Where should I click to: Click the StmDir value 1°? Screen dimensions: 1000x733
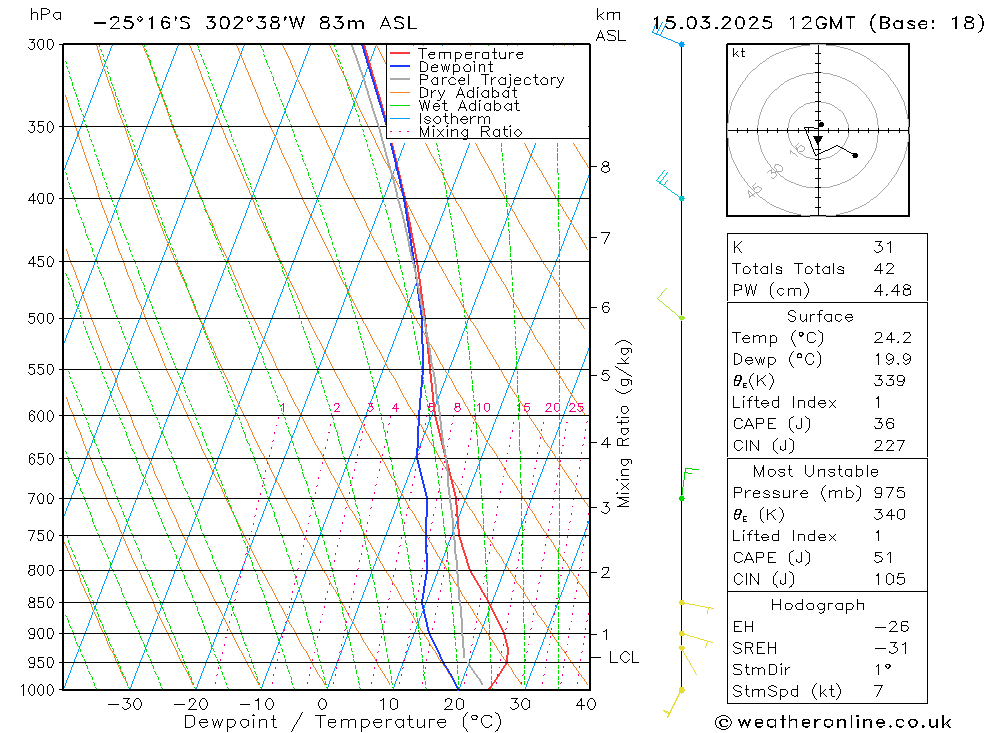[x=882, y=670]
